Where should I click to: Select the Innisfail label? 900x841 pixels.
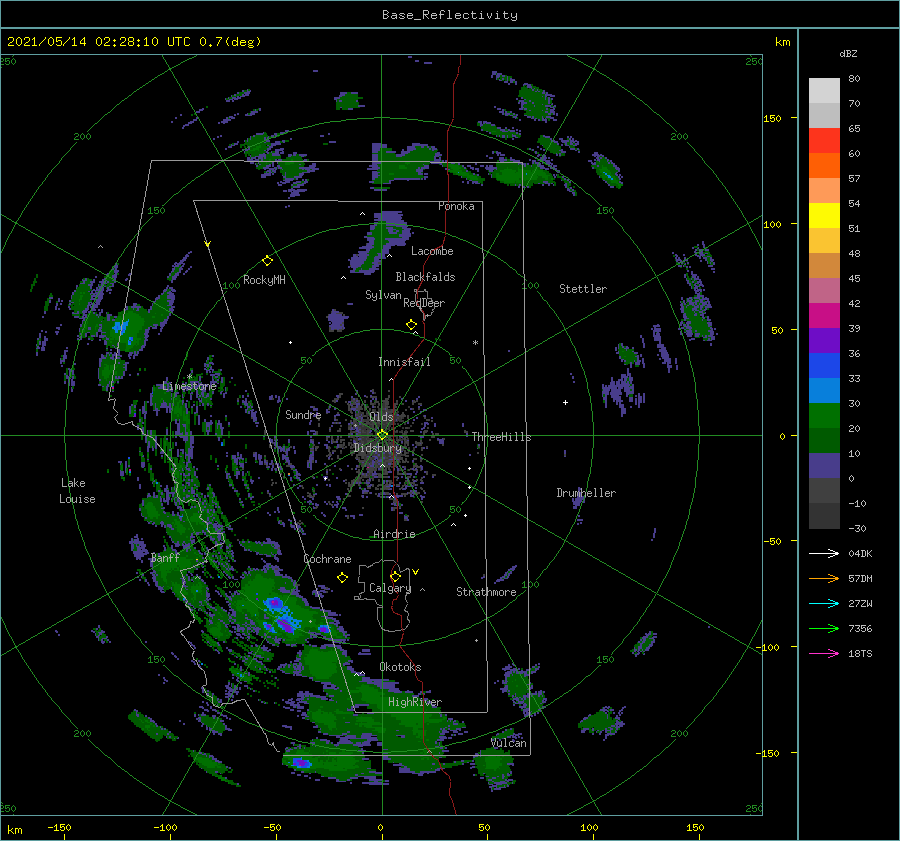click(x=404, y=362)
